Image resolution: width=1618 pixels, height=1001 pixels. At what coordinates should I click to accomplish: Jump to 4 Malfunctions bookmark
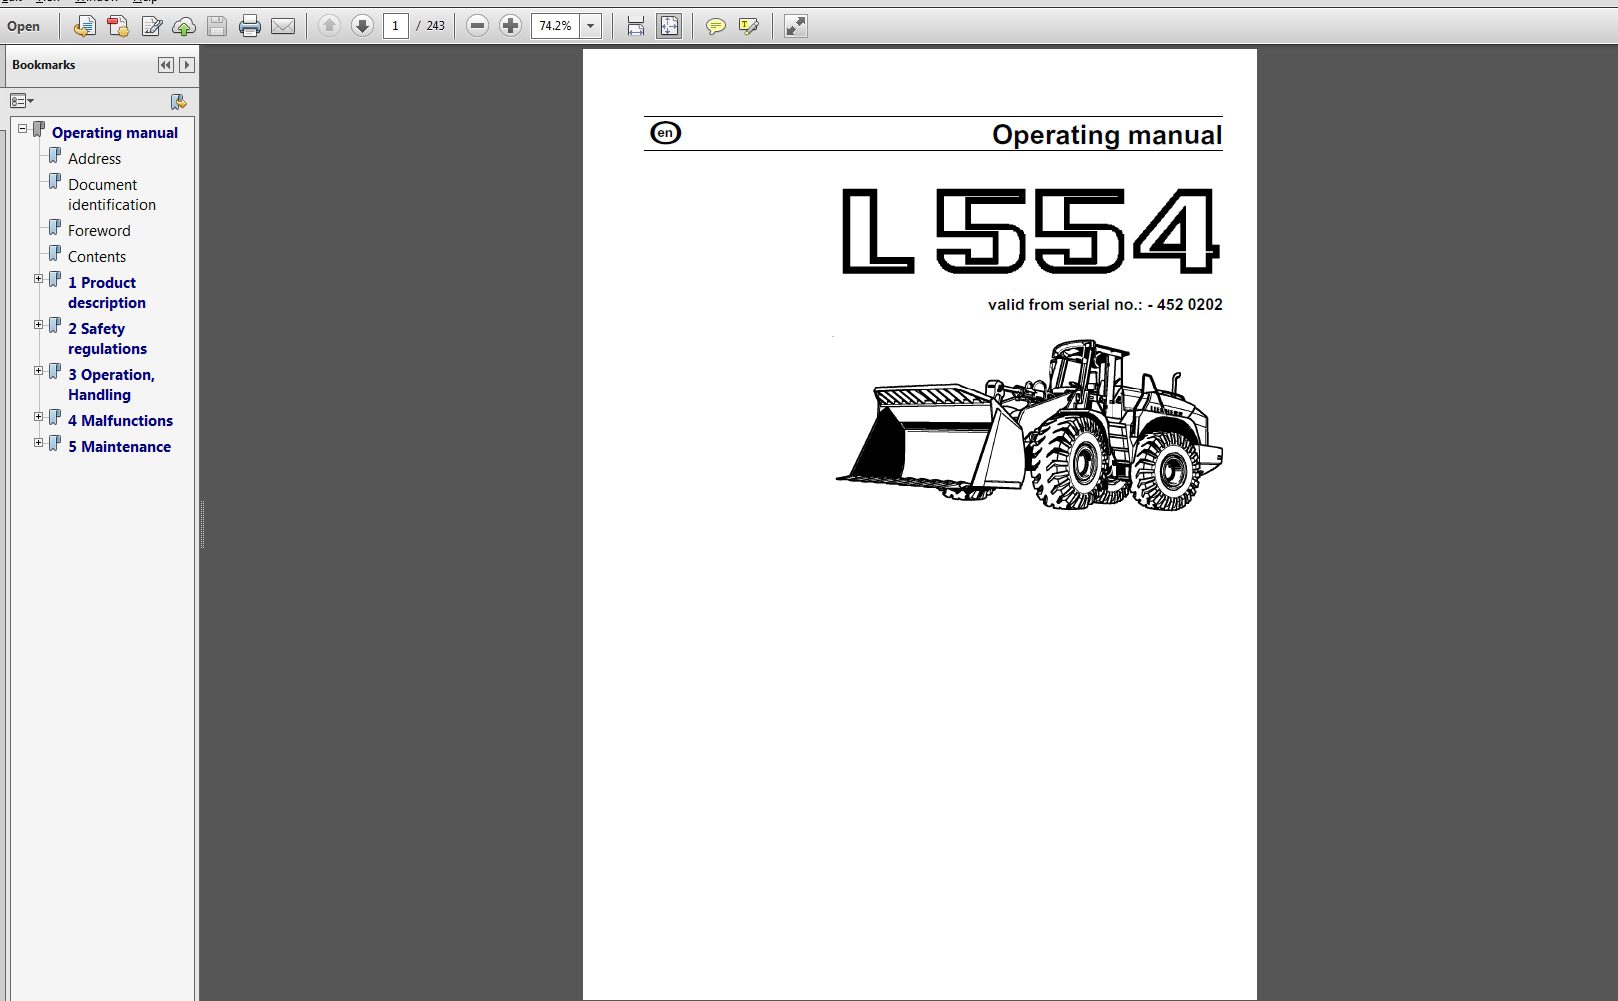pos(120,421)
